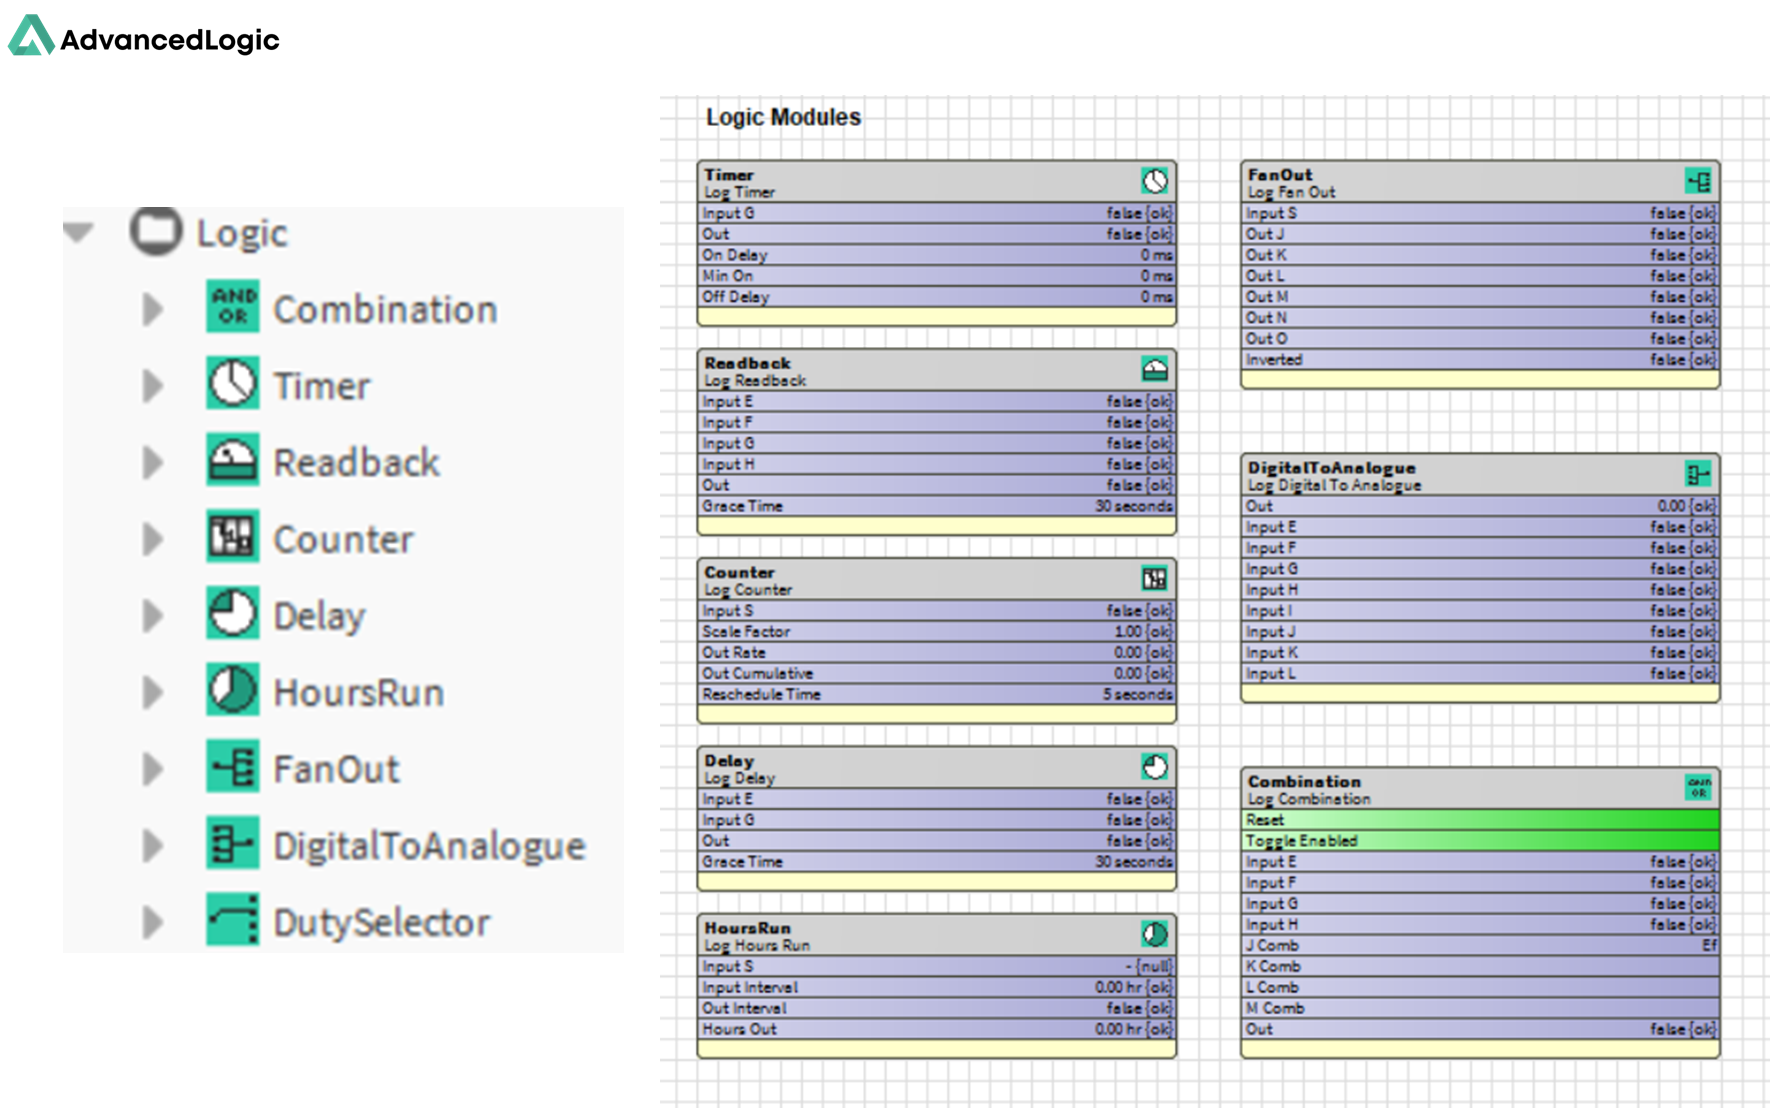The width and height of the screenshot is (1770, 1108).
Task: Select the Counter icon in palette tree
Action: [233, 537]
